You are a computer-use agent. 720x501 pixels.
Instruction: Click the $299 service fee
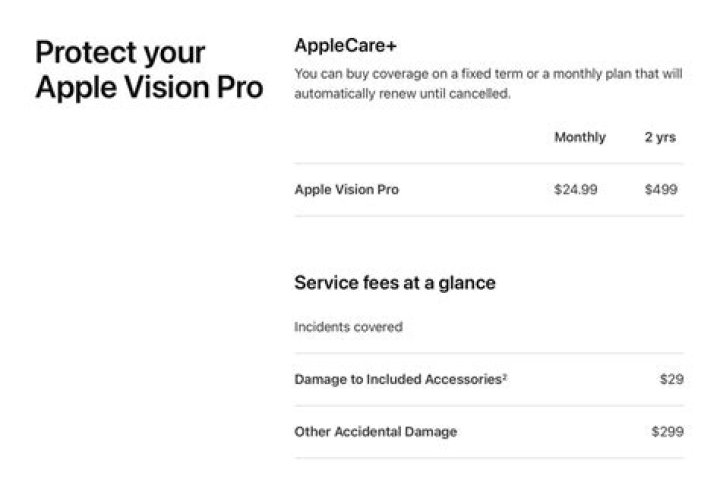(667, 432)
